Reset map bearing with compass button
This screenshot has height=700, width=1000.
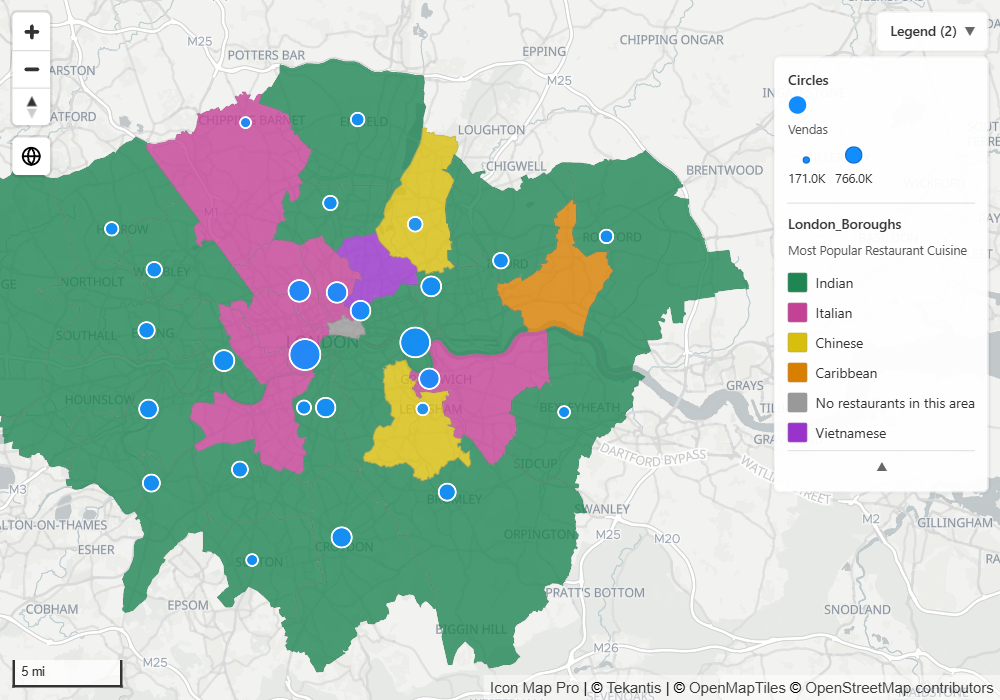point(31,106)
